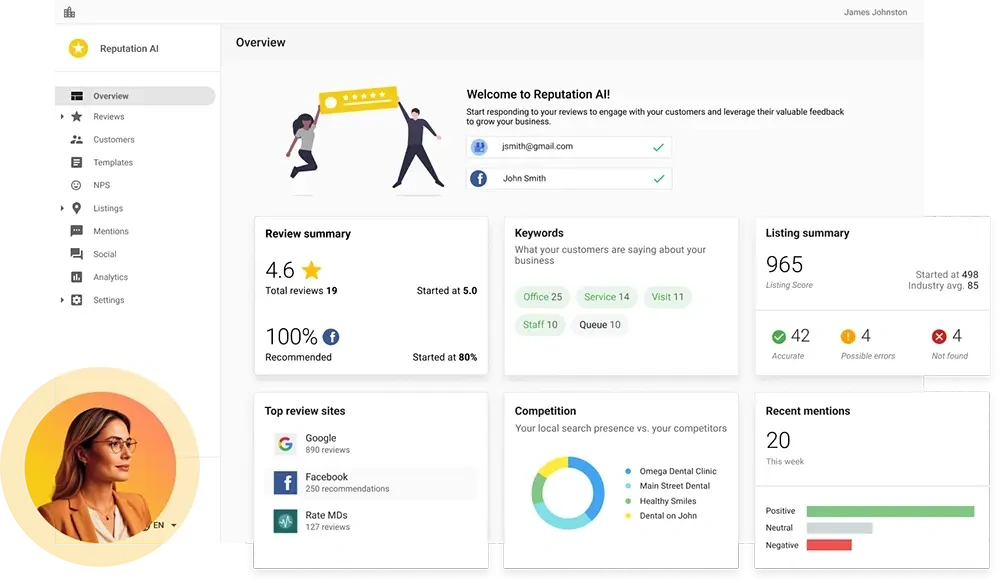Click the Analytics chart icon
Image resolution: width=1000 pixels, height=583 pixels.
click(x=77, y=277)
